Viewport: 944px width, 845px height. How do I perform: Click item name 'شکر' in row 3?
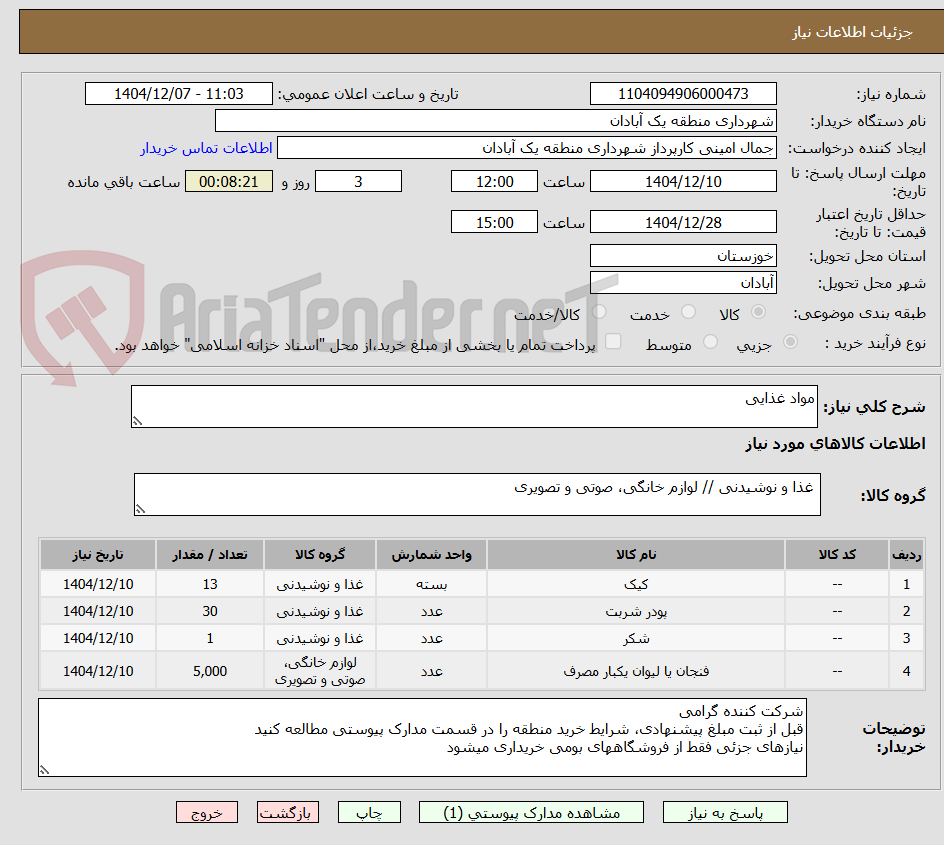pos(636,639)
